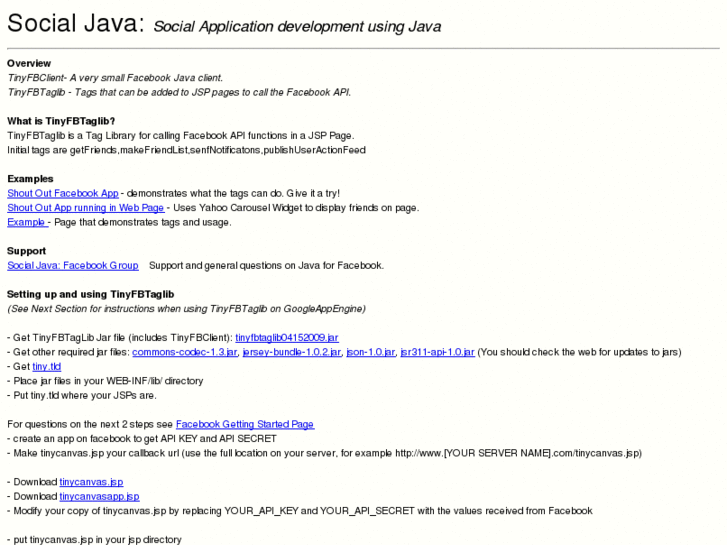Download jsr311-api-1.0.jar file
Viewport: 727px width, 545px height.
(437, 352)
